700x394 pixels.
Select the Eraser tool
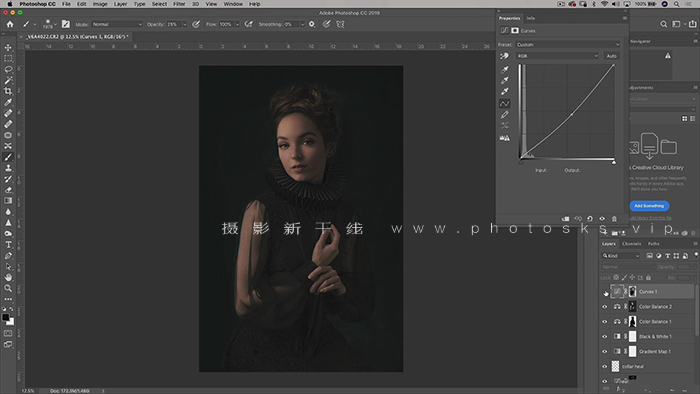click(x=8, y=190)
